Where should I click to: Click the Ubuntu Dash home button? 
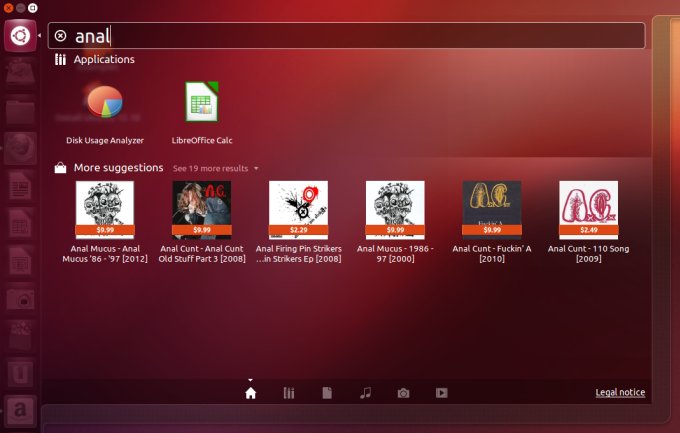(20, 36)
